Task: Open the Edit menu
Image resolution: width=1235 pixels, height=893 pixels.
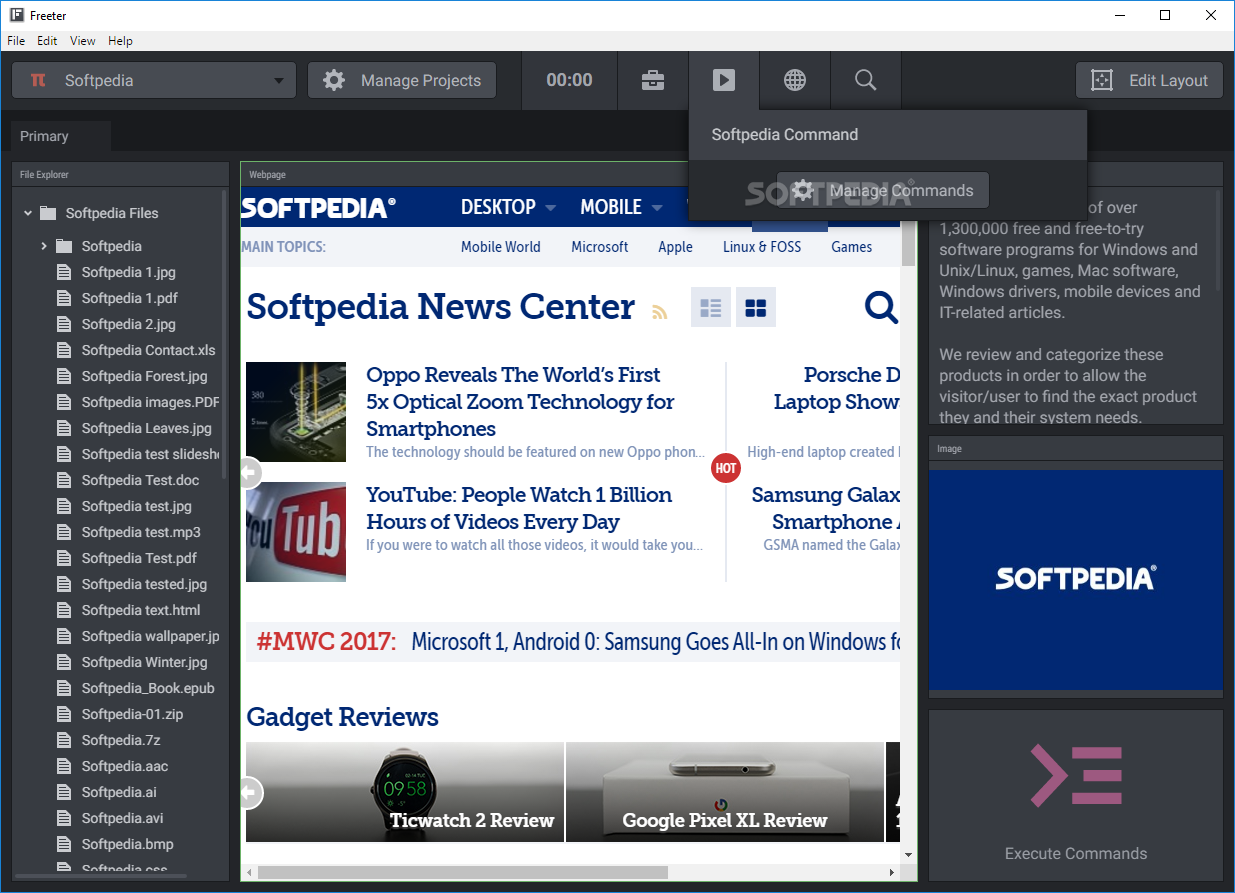Action: coord(47,41)
